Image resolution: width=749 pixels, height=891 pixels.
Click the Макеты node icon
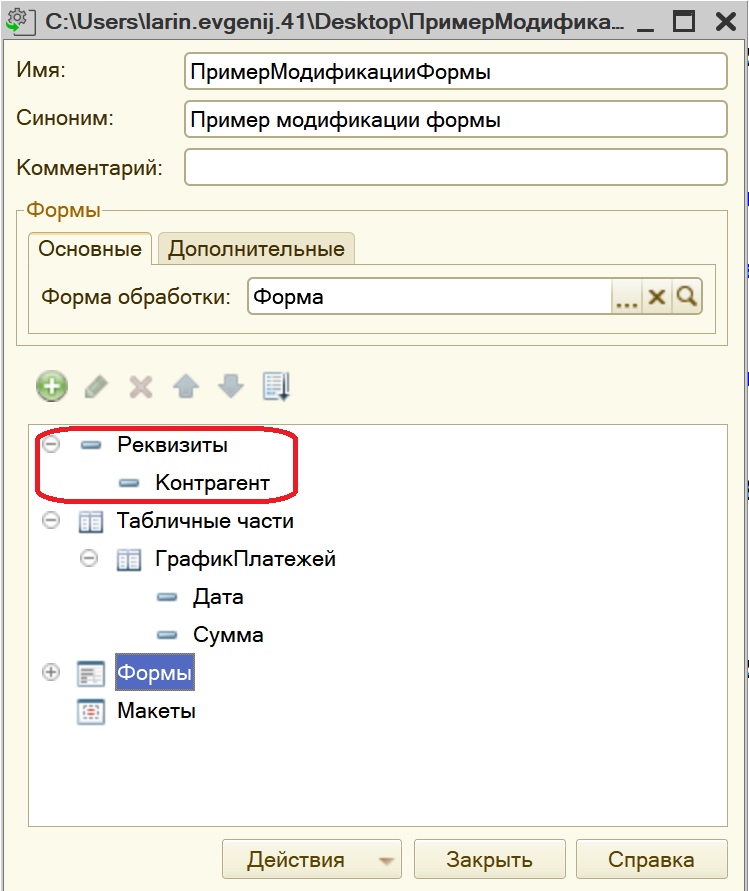click(x=91, y=712)
